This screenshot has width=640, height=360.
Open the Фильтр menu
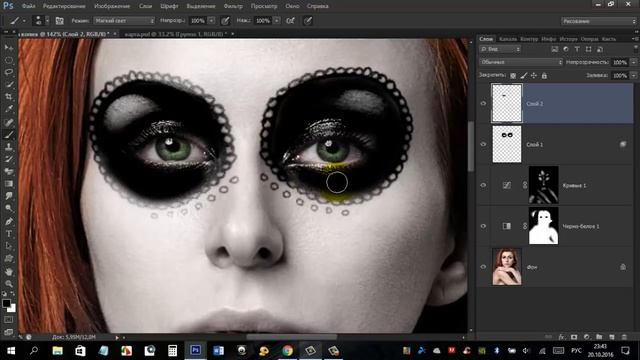(x=233, y=6)
